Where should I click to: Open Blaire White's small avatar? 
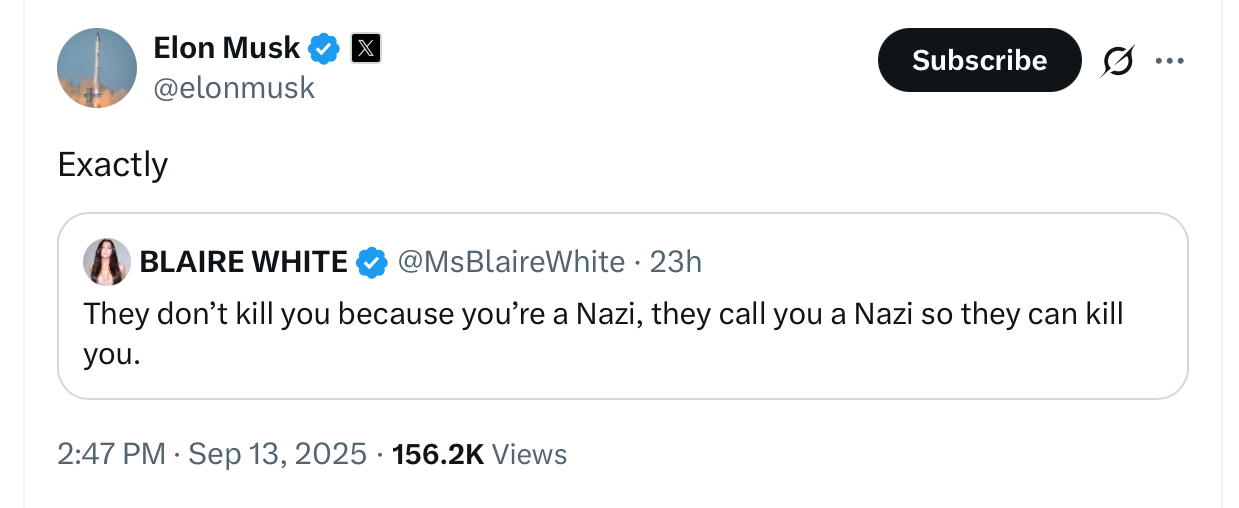[107, 262]
